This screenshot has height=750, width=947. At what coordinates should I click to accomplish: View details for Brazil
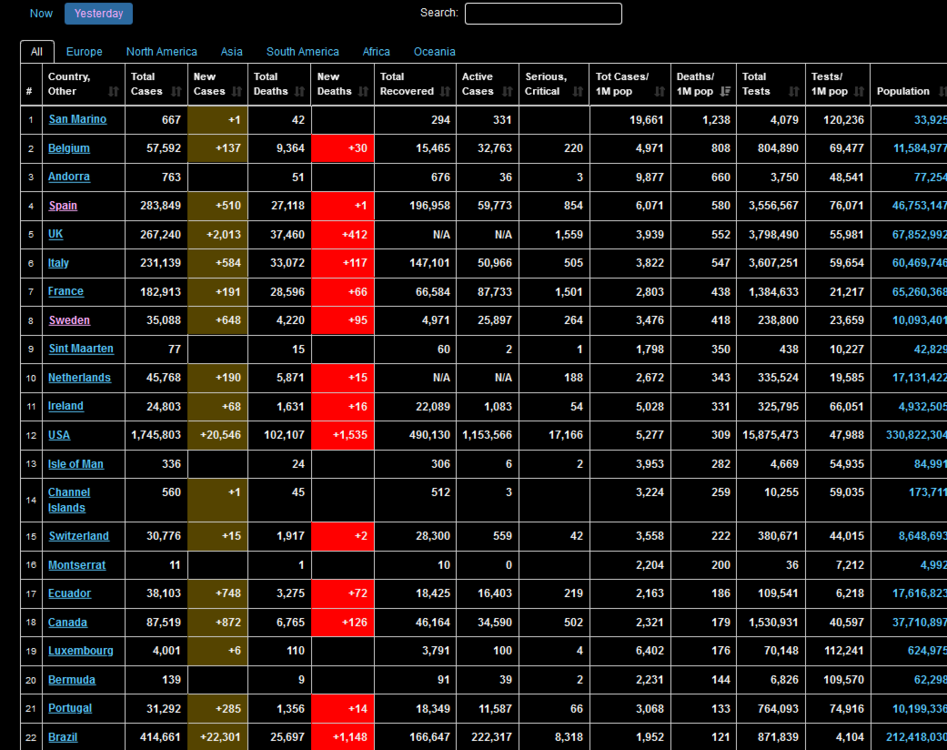click(x=61, y=736)
